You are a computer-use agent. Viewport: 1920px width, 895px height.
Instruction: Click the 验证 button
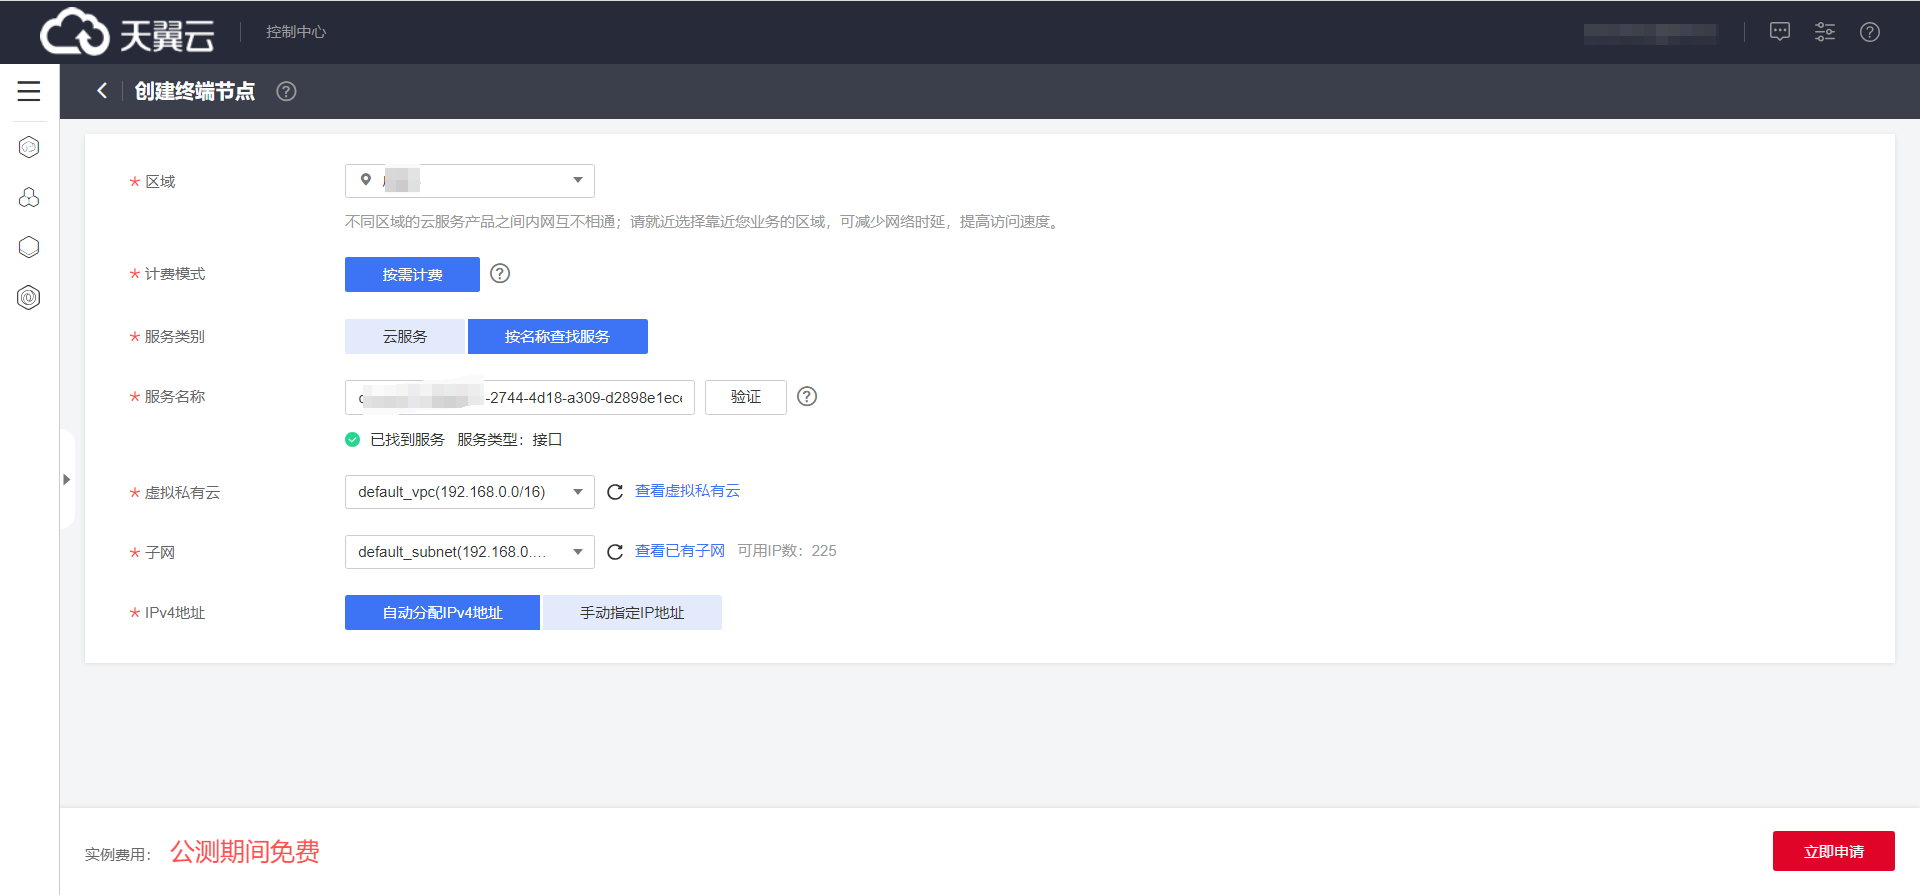pos(745,397)
